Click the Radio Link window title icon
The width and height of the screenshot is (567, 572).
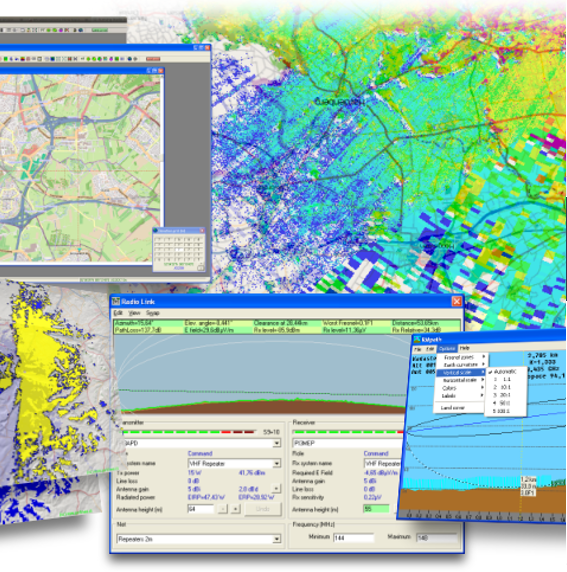[116, 301]
